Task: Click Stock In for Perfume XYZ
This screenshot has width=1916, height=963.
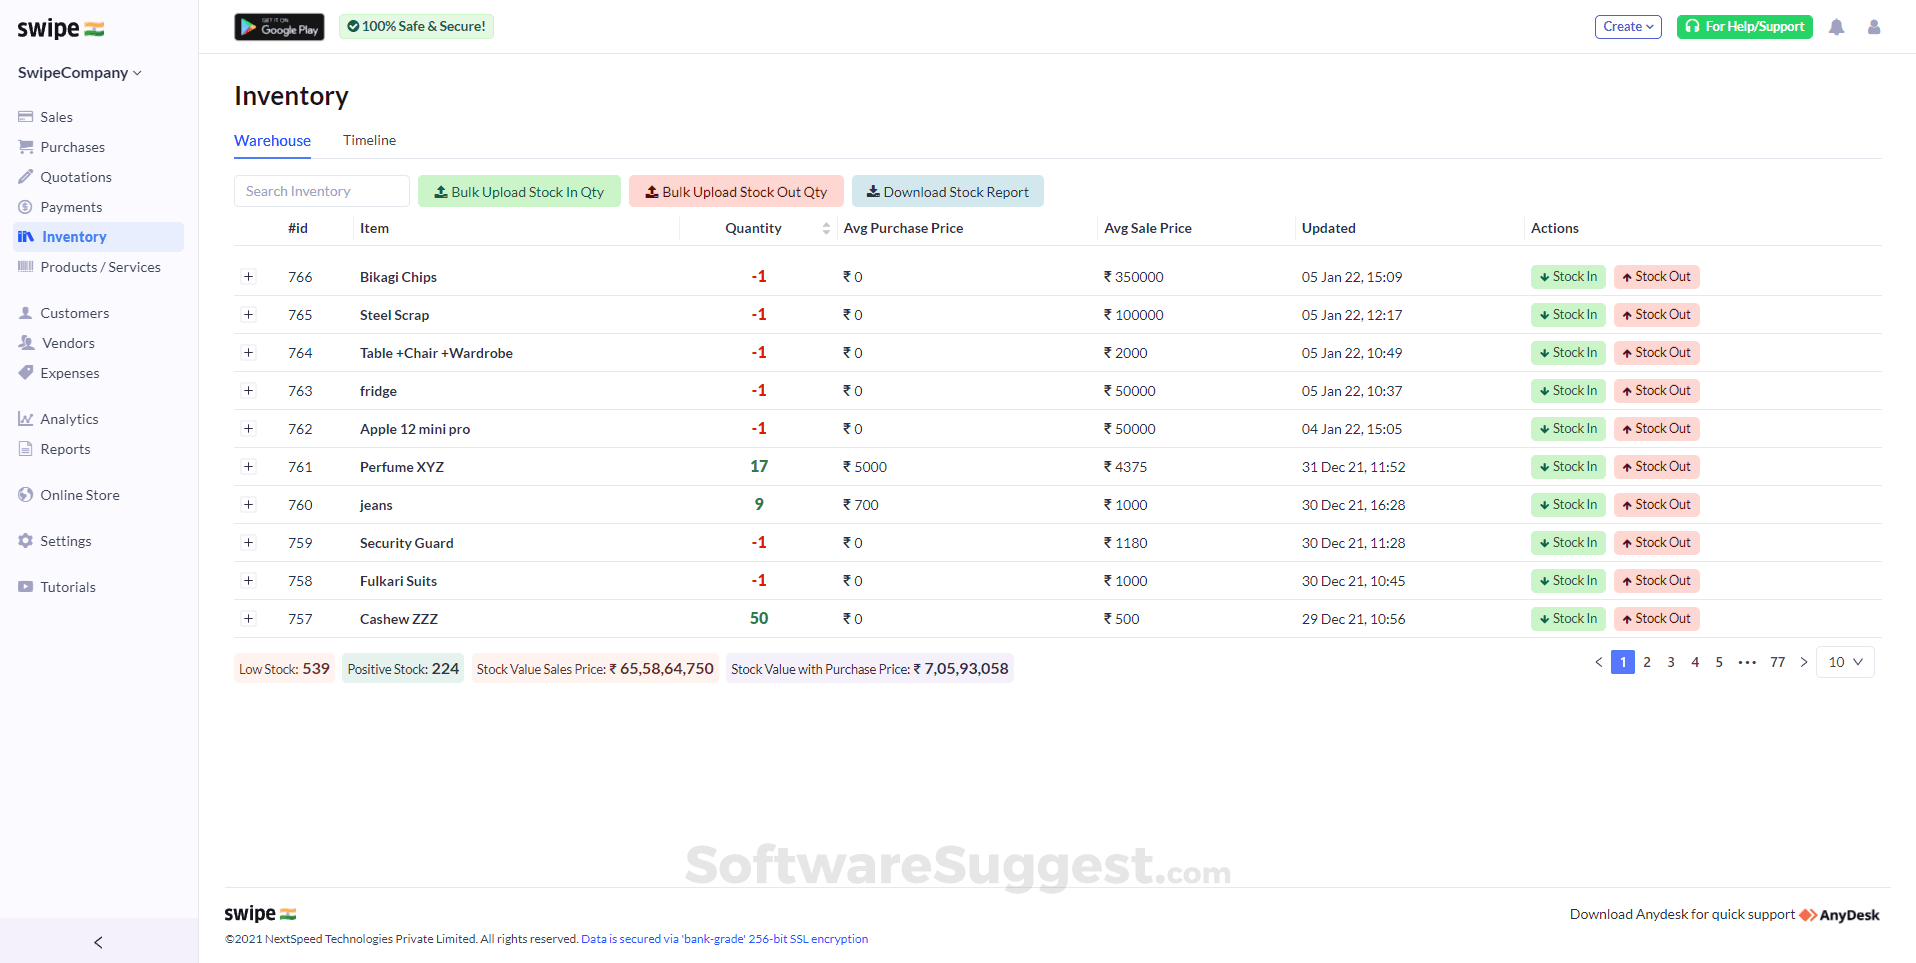Action: (1567, 466)
